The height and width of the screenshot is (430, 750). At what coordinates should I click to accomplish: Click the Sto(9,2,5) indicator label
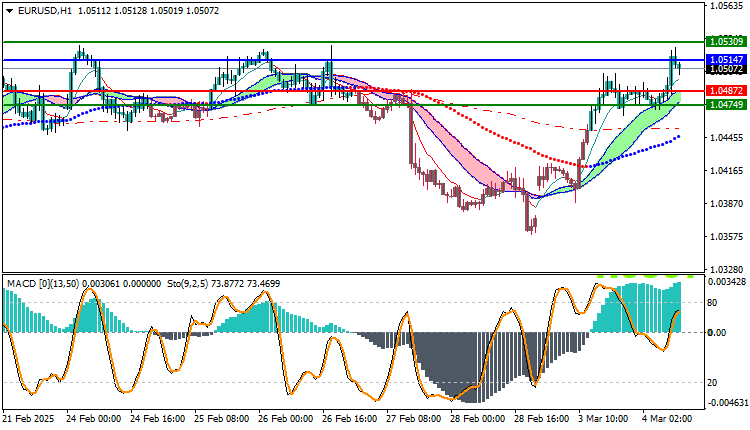click(188, 284)
